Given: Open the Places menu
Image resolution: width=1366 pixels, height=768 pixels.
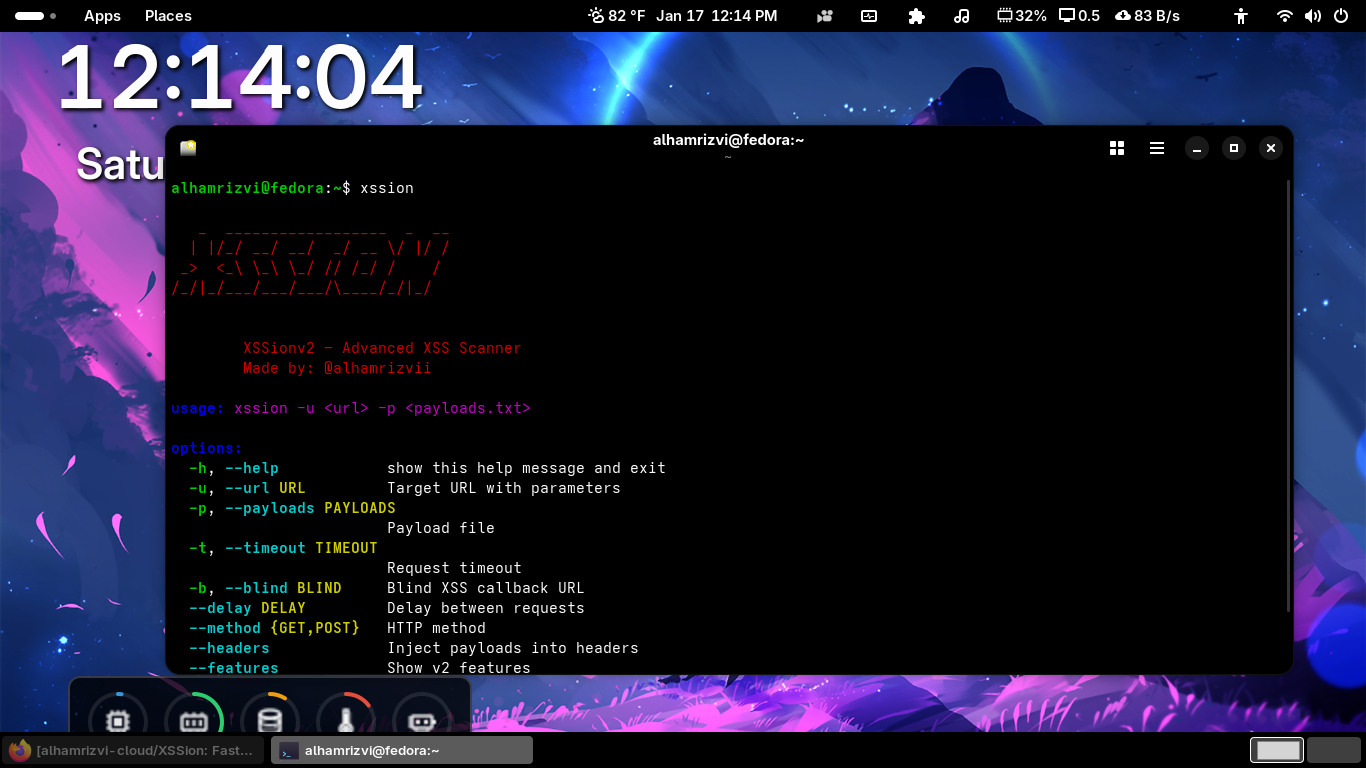Looking at the screenshot, I should pyautogui.click(x=168, y=16).
